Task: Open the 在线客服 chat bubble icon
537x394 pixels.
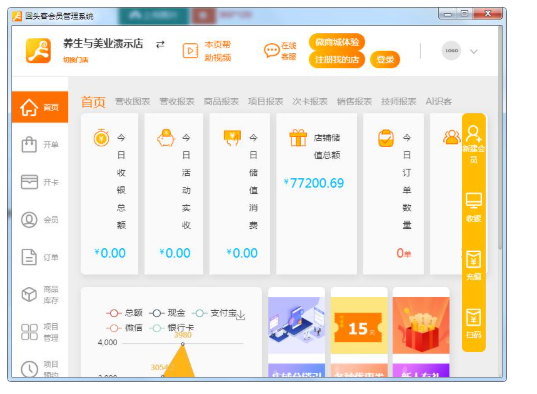Action: [x=272, y=50]
